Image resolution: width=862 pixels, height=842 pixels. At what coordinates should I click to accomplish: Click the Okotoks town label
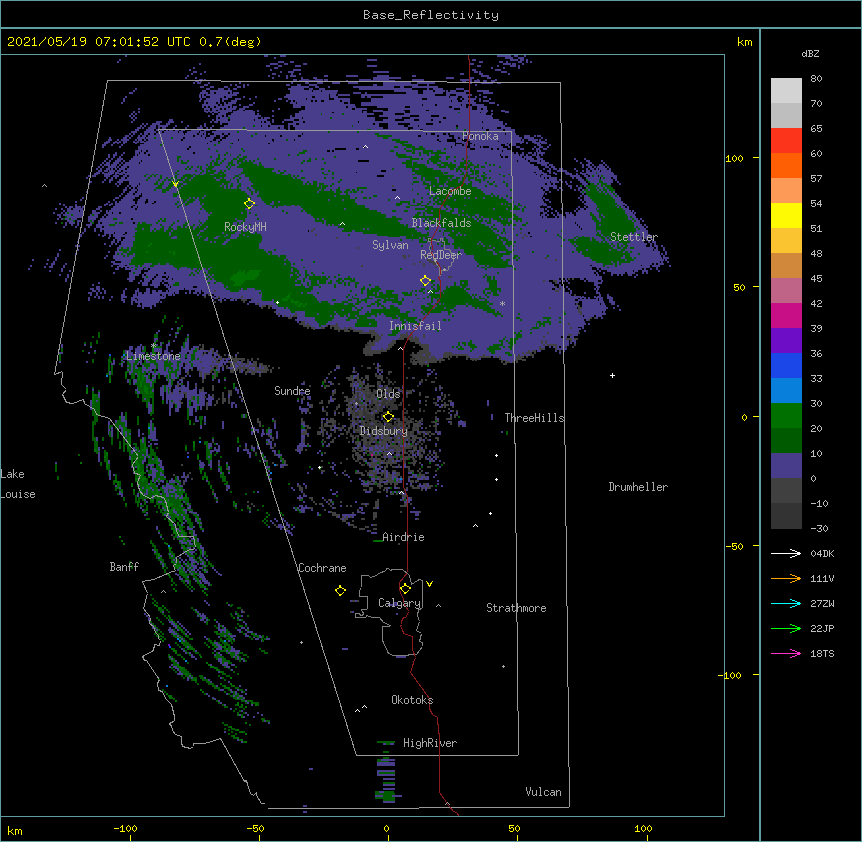(x=412, y=700)
